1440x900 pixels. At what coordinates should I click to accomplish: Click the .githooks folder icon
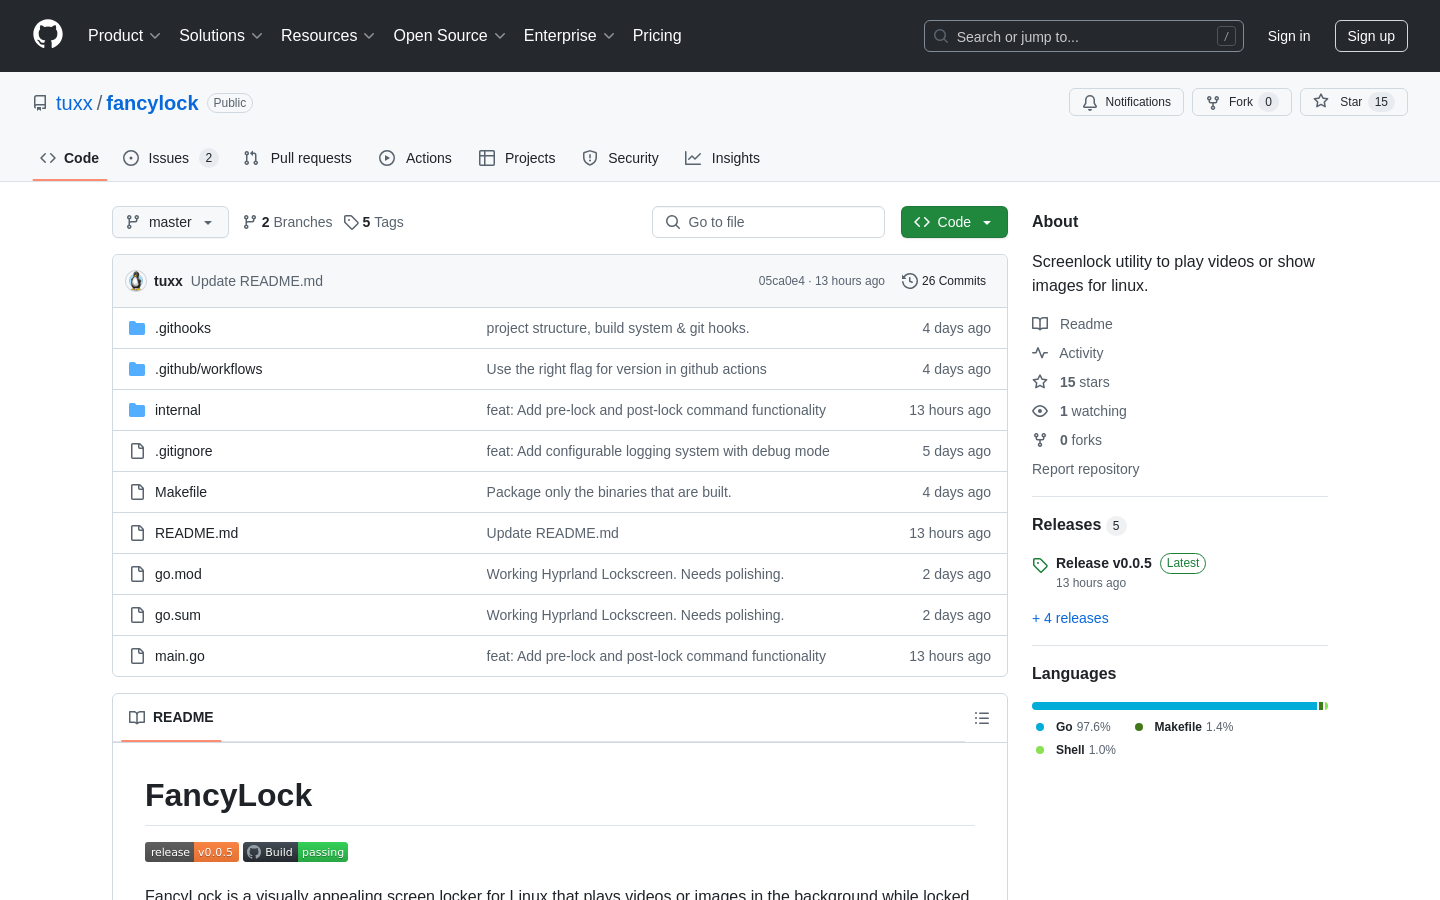(x=137, y=328)
